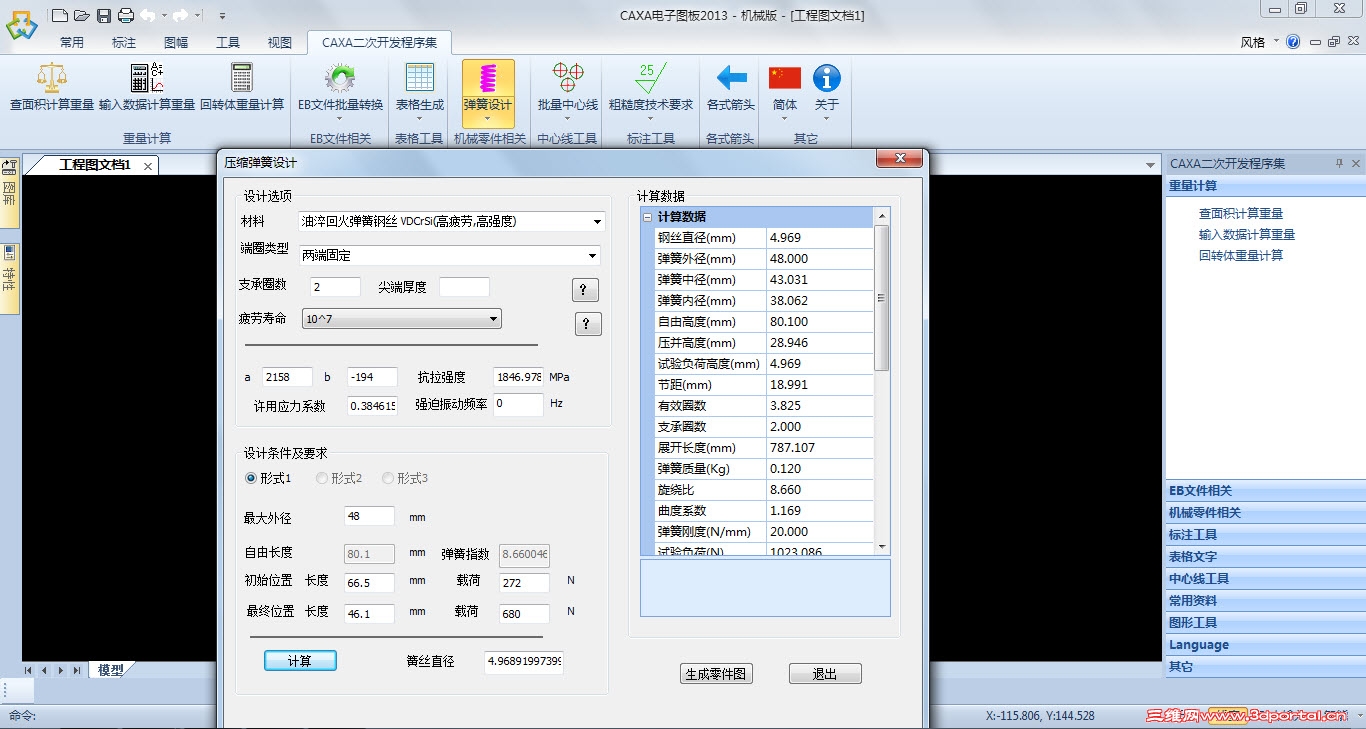
Task: Close the CAXA二次开发程序集 side panel
Action: (x=1356, y=163)
